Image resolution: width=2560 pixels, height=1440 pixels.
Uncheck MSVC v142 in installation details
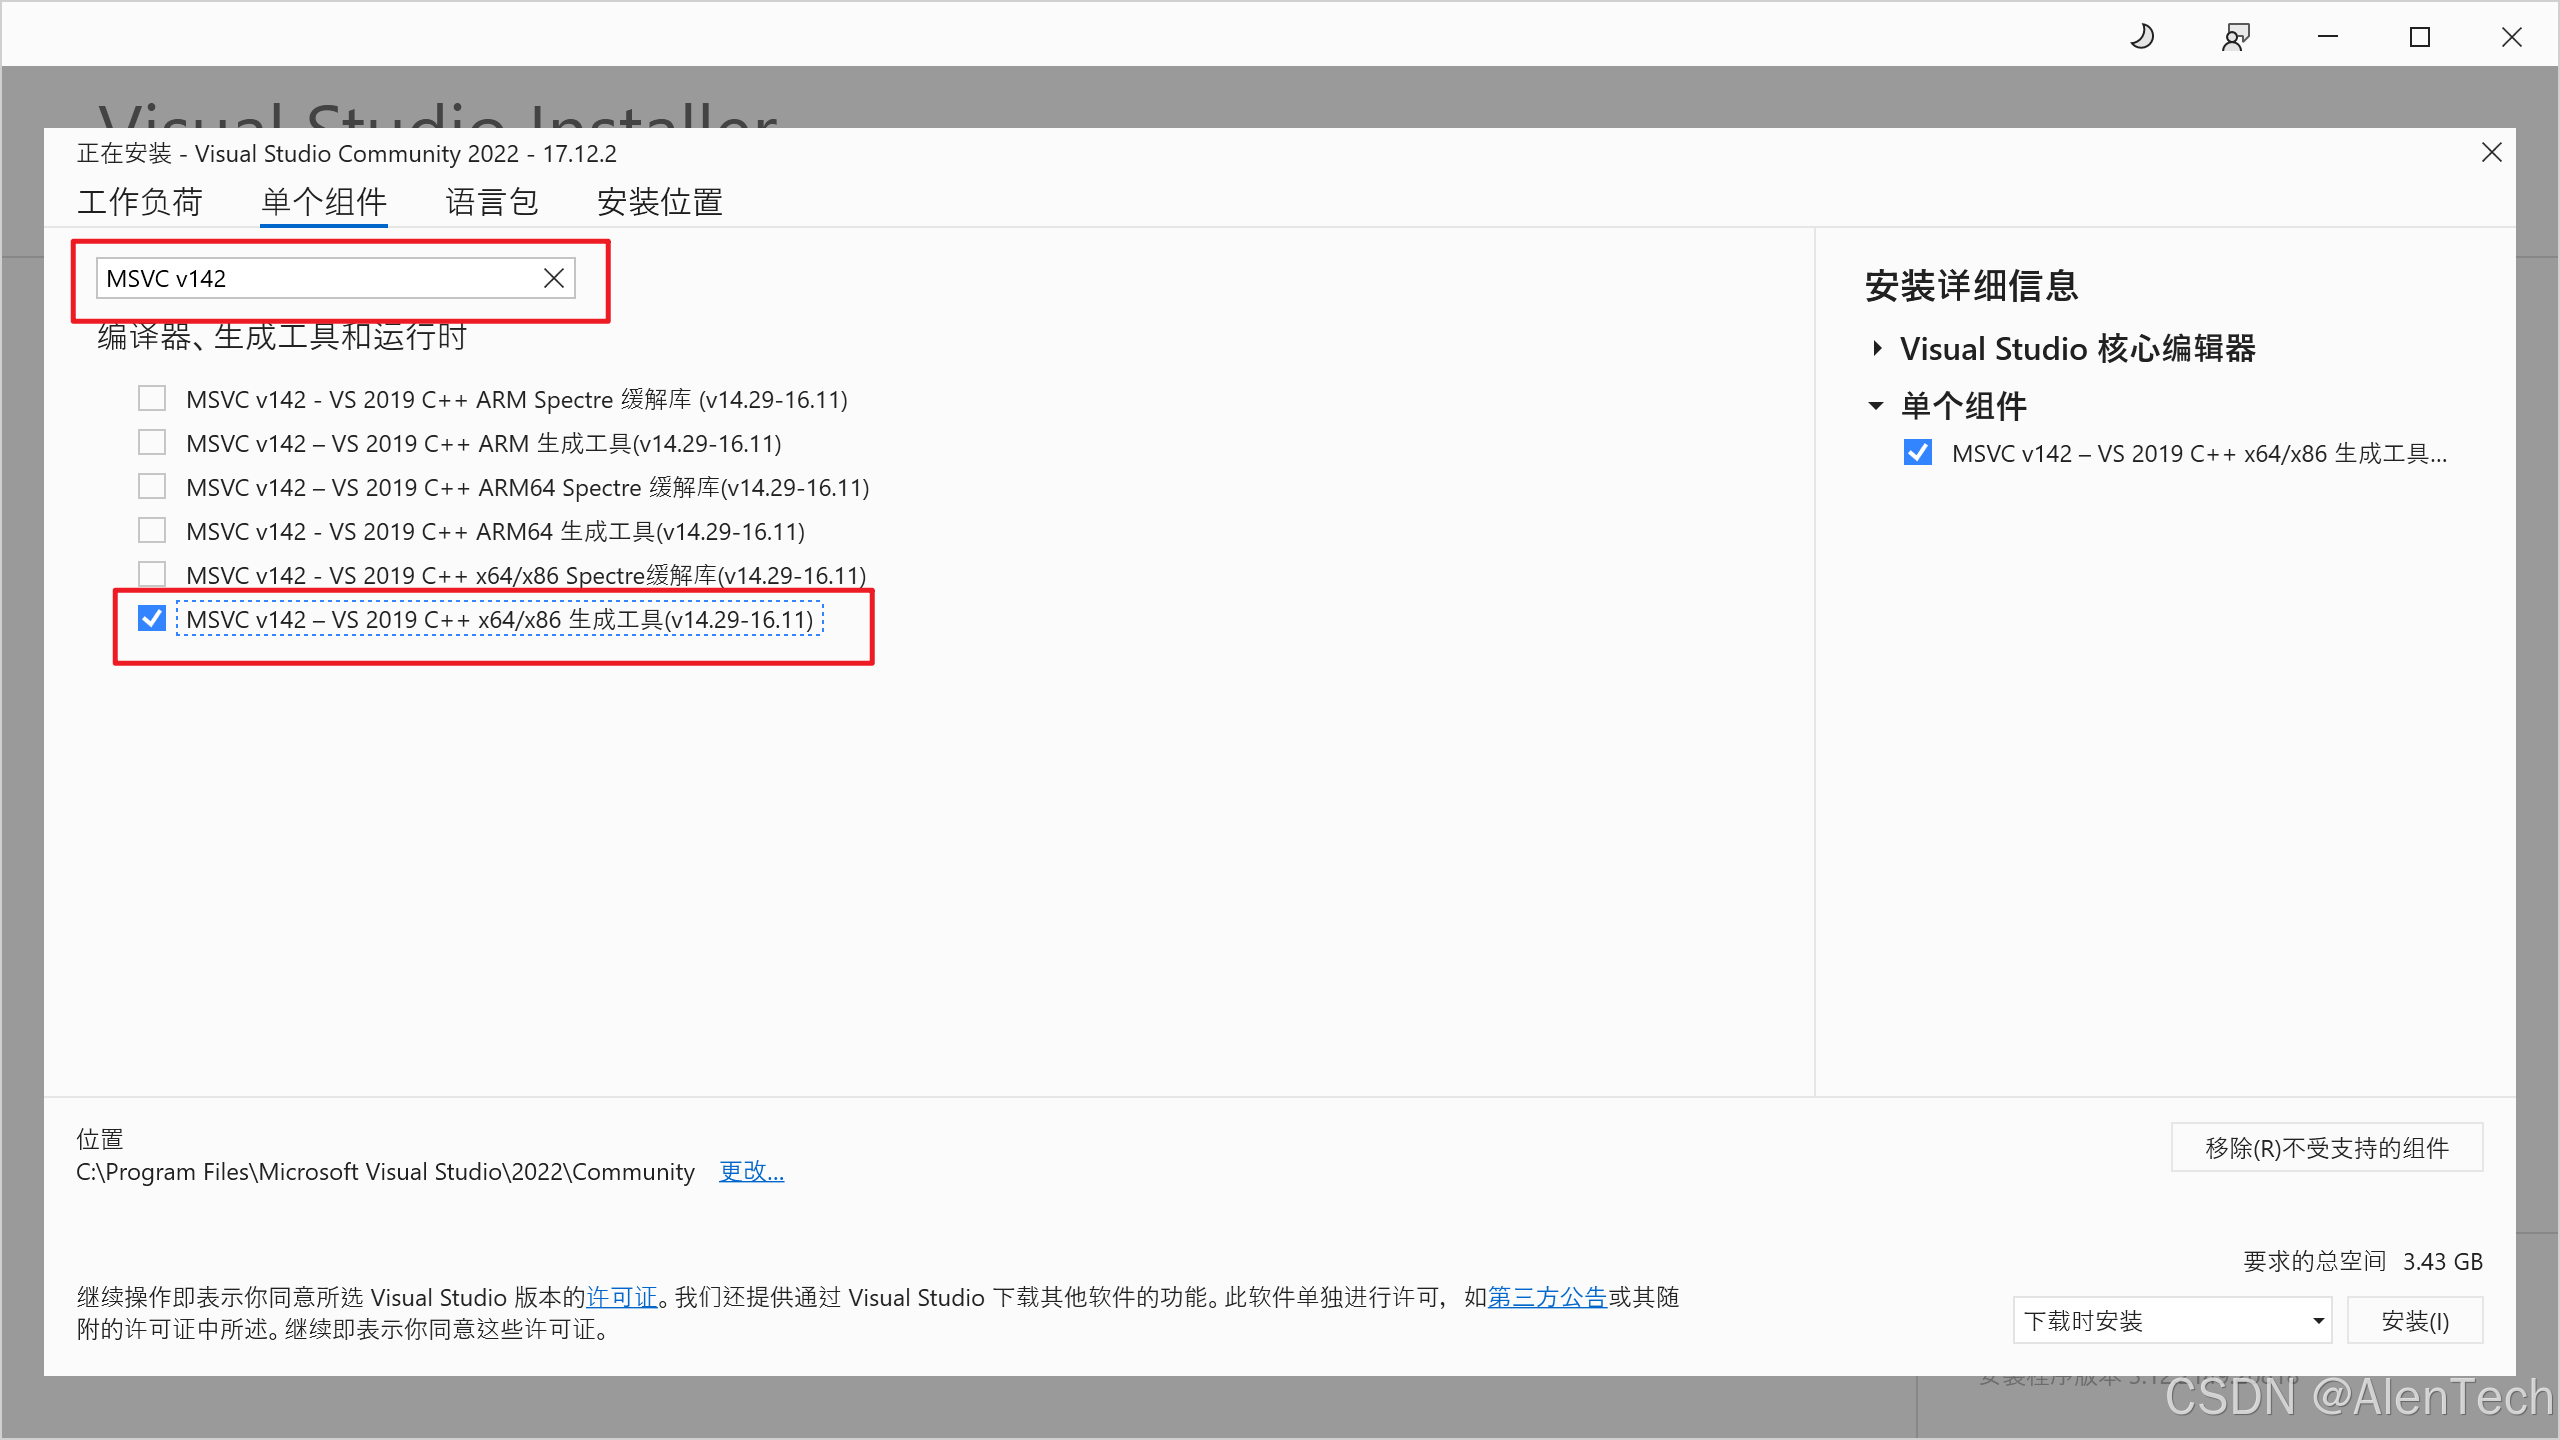(x=1917, y=453)
